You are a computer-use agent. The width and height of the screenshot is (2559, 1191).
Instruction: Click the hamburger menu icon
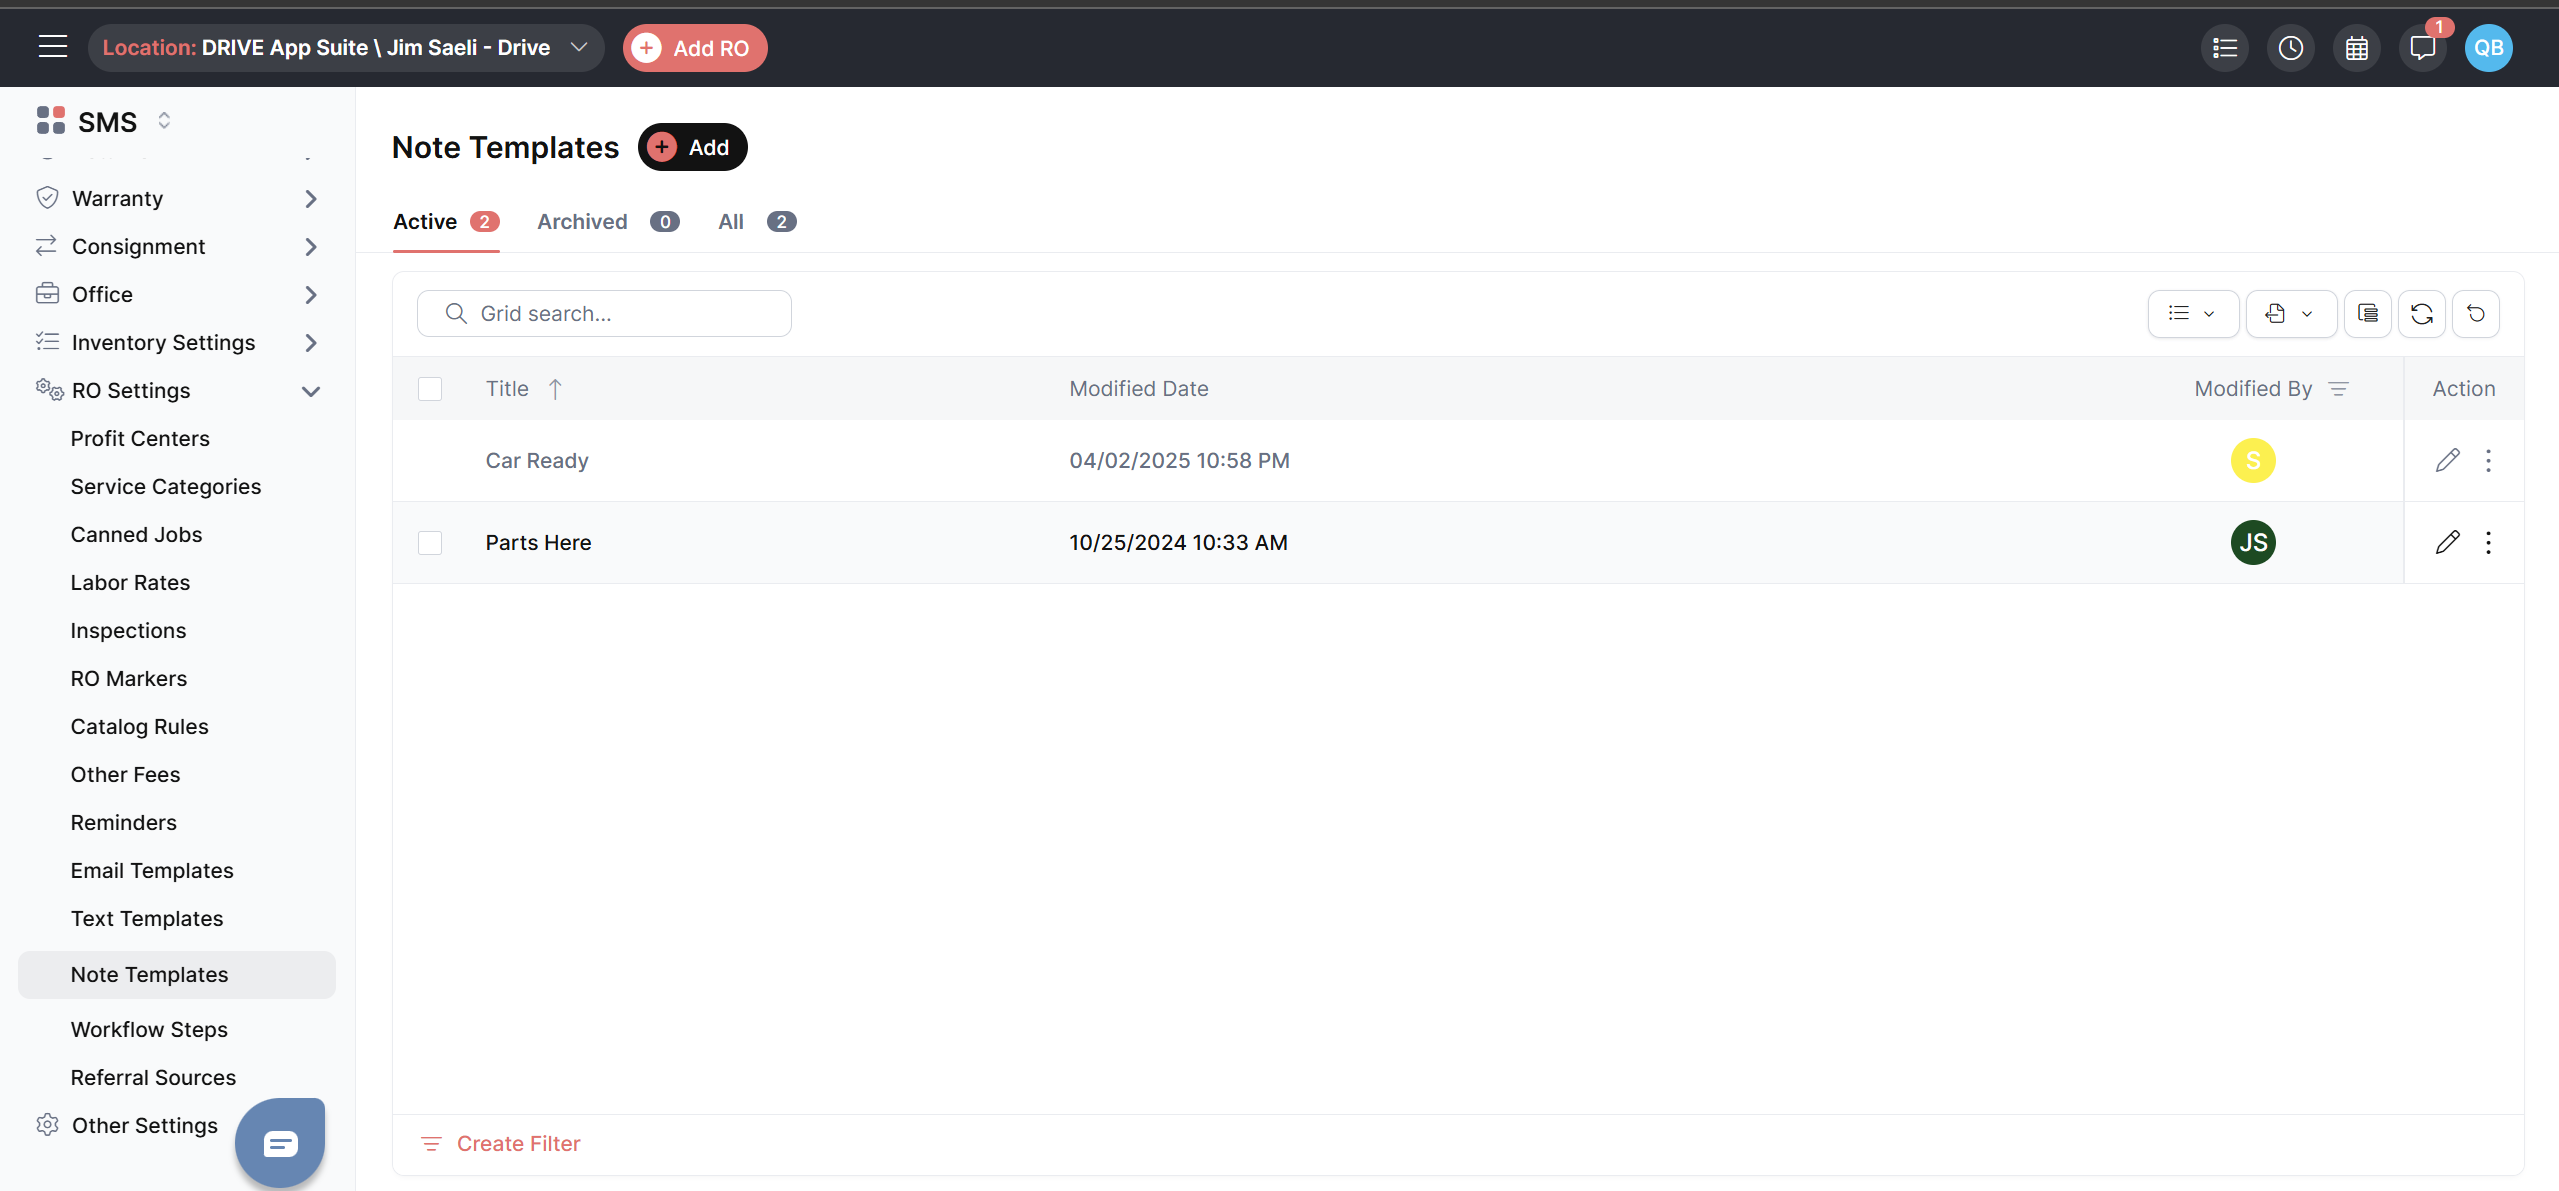(52, 47)
